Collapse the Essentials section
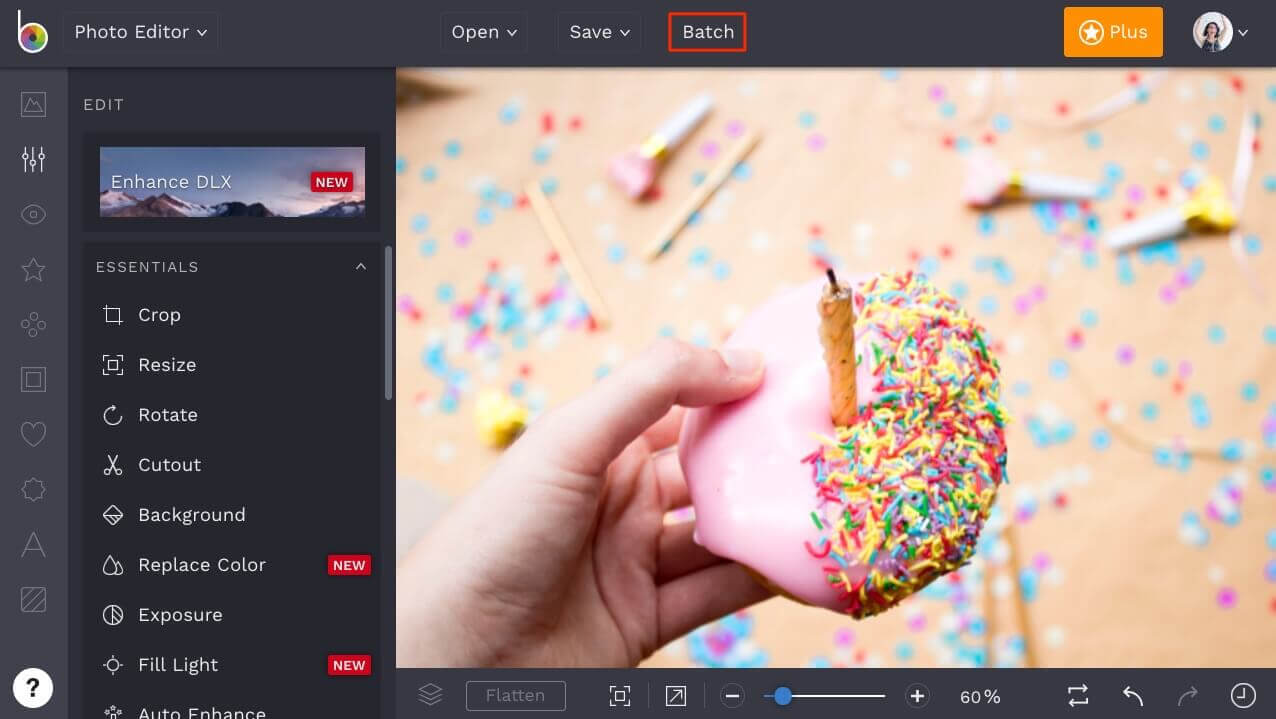 [x=361, y=267]
